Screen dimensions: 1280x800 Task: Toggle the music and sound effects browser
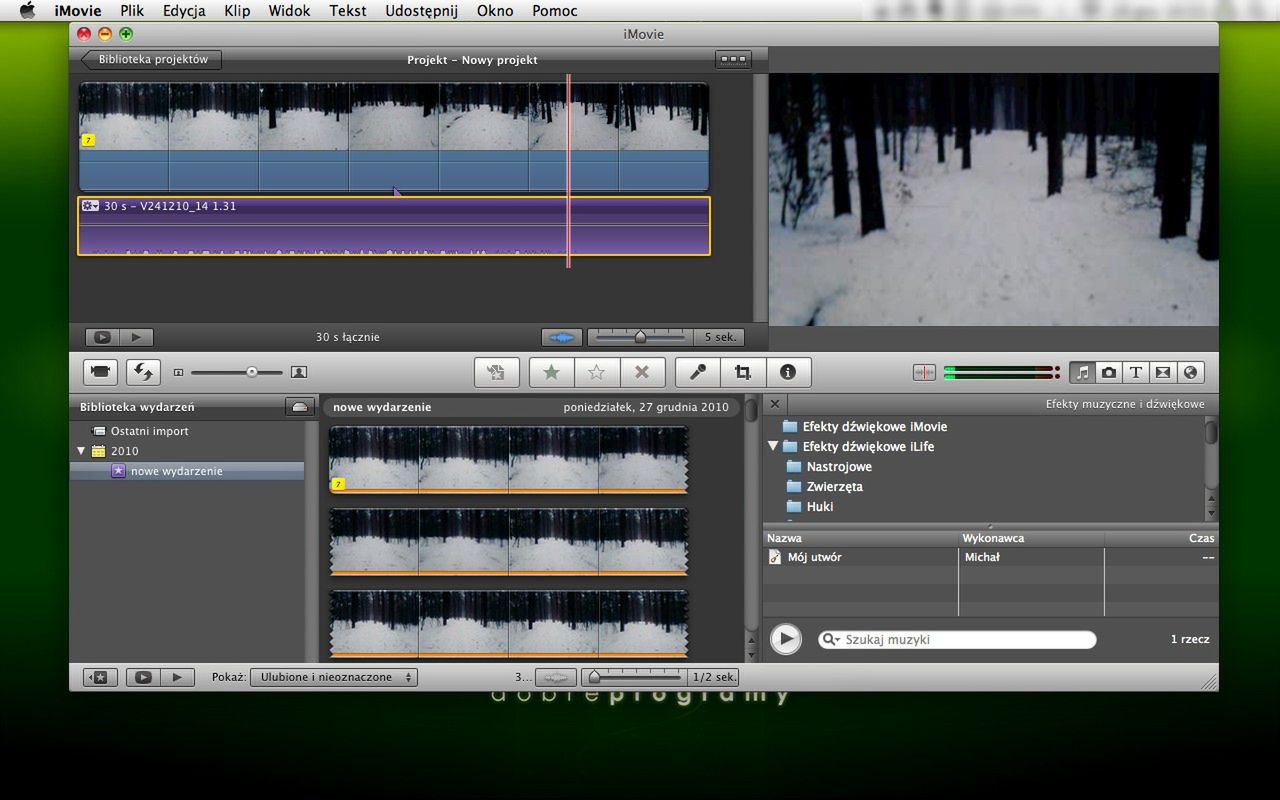click(x=1082, y=372)
